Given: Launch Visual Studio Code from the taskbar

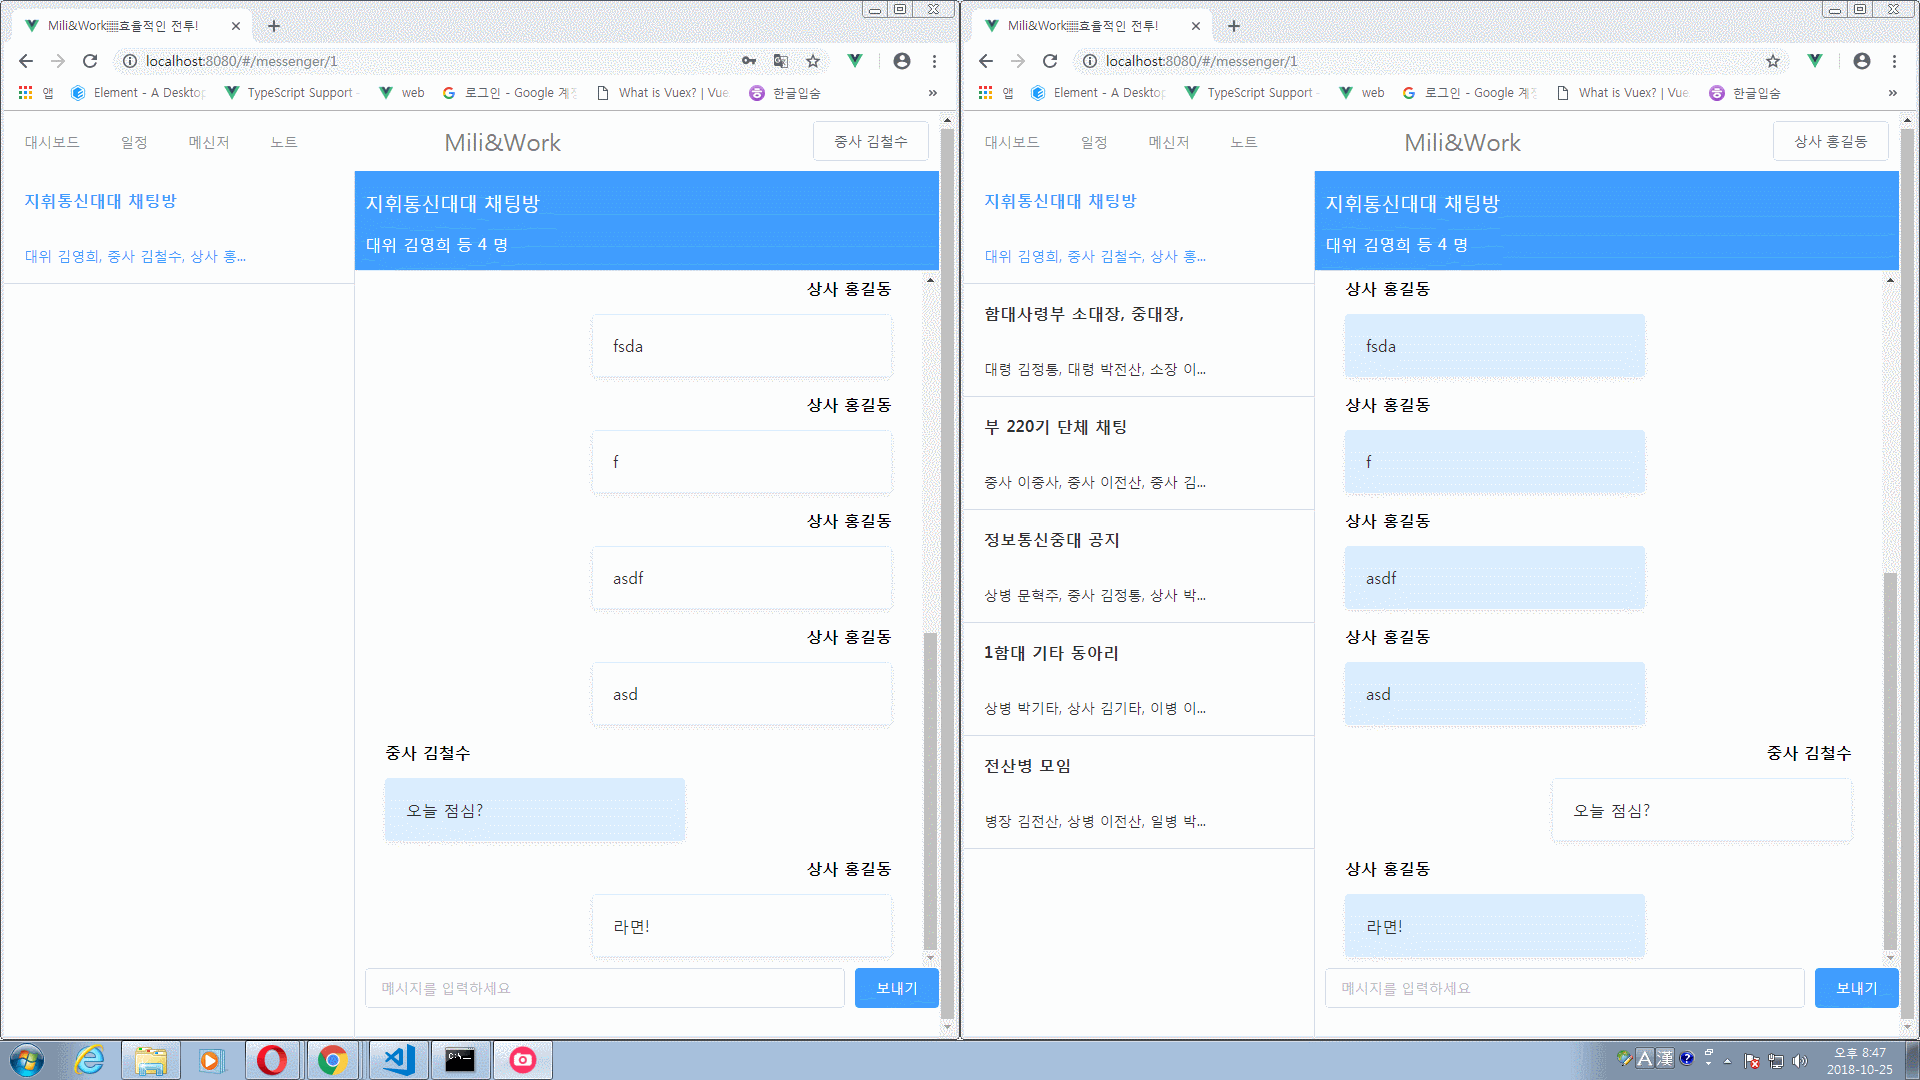Looking at the screenshot, I should click(399, 1059).
